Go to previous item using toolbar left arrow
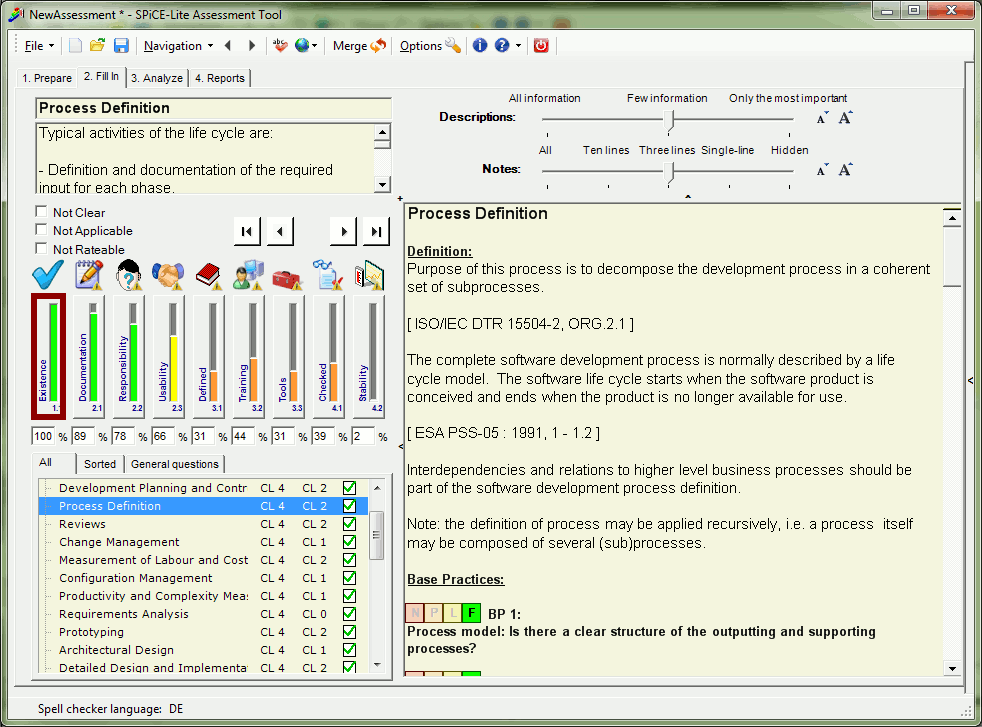The image size is (982, 727). pos(228,46)
